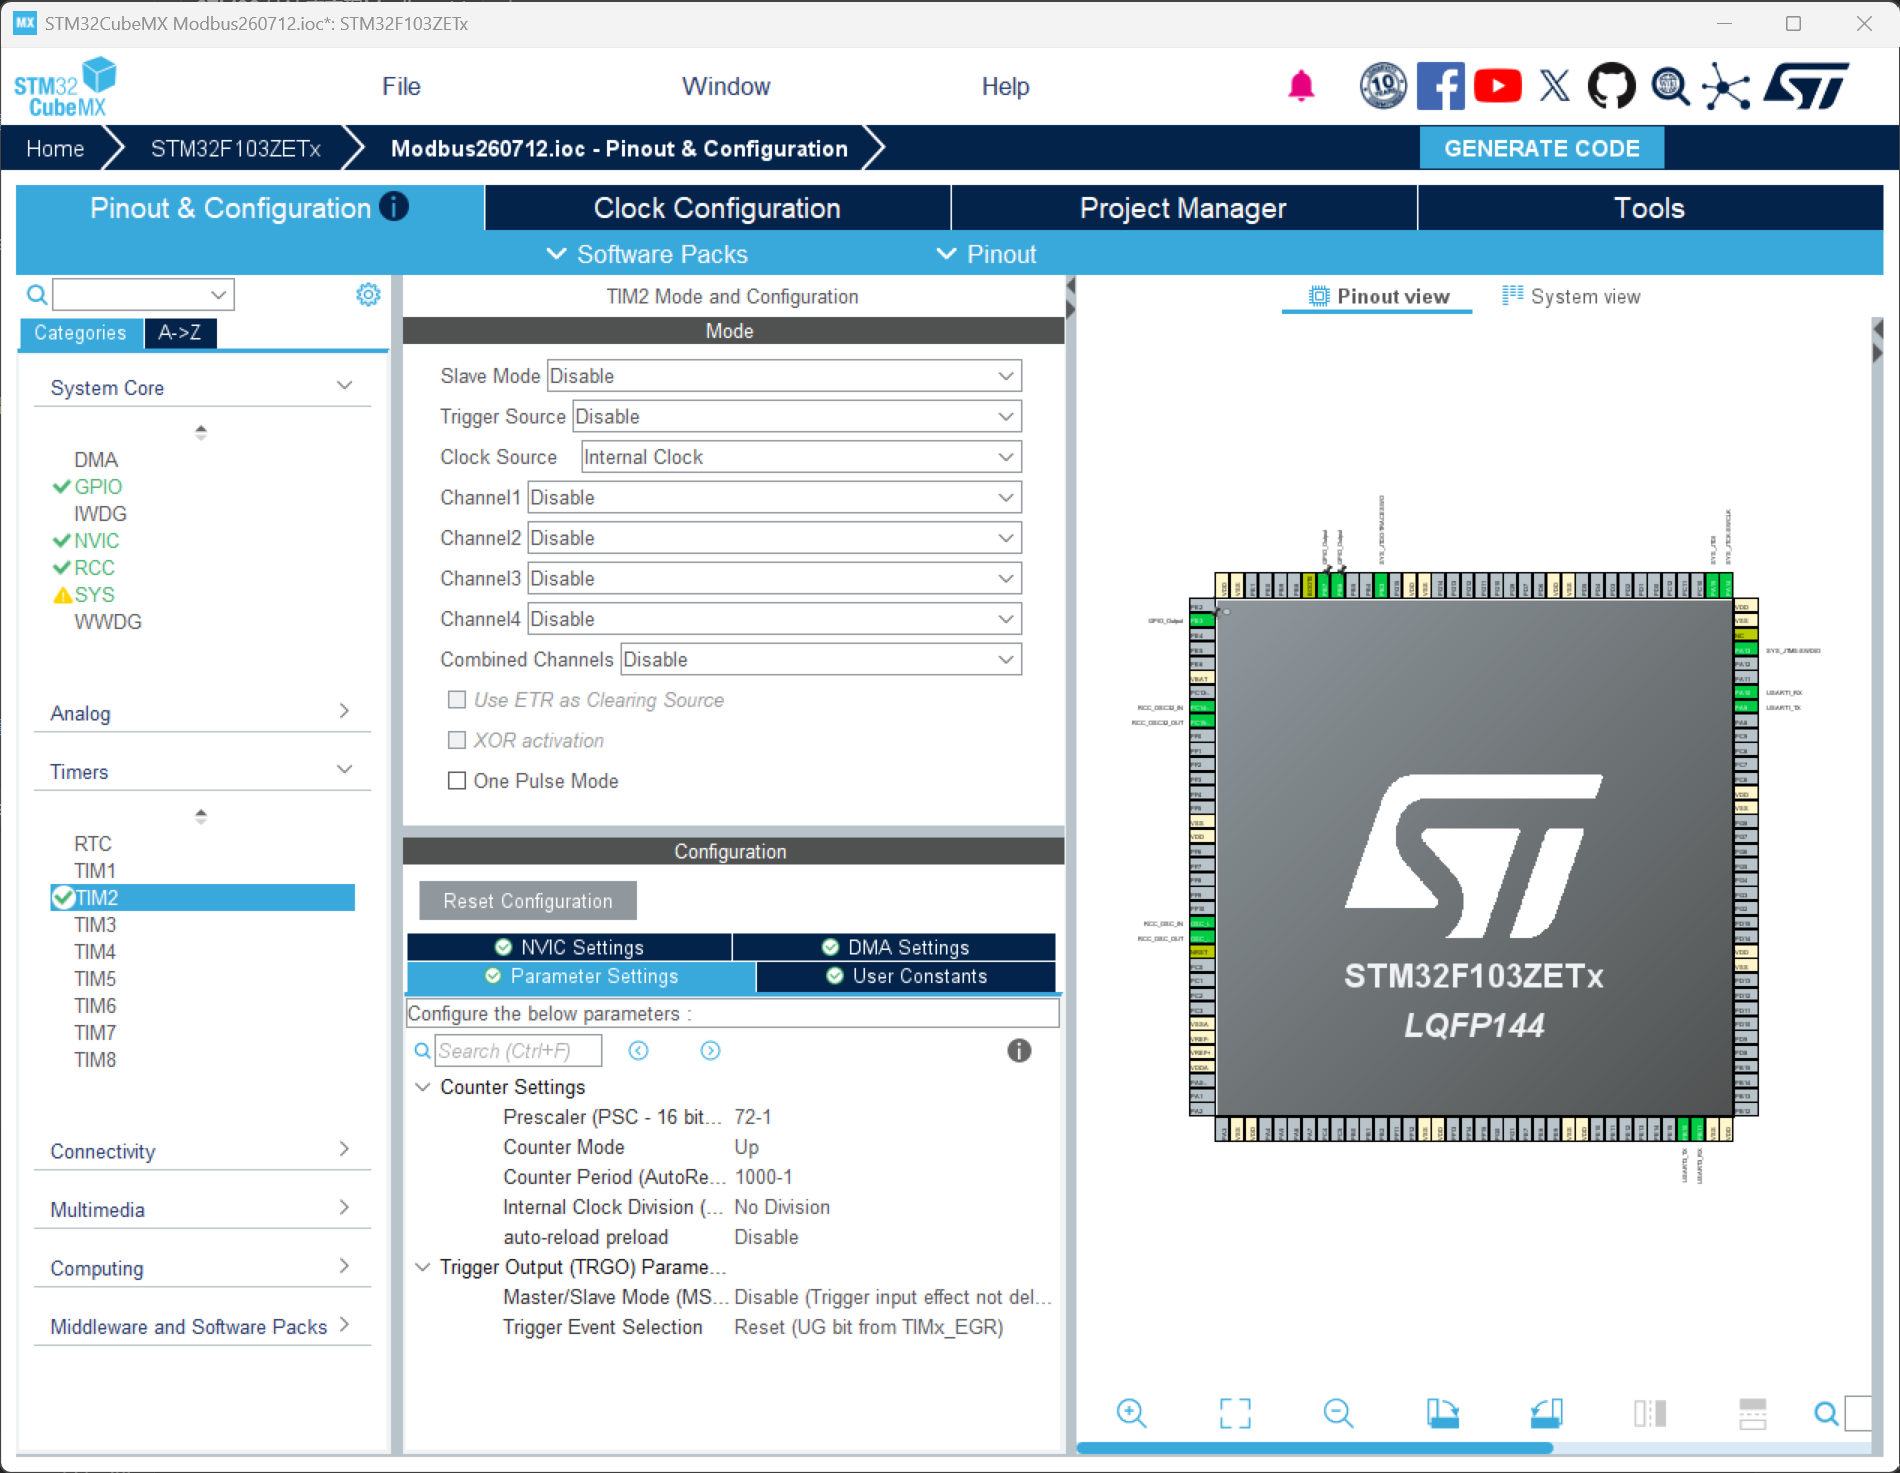
Task: Open the Channel4 dropdown
Action: (775, 619)
